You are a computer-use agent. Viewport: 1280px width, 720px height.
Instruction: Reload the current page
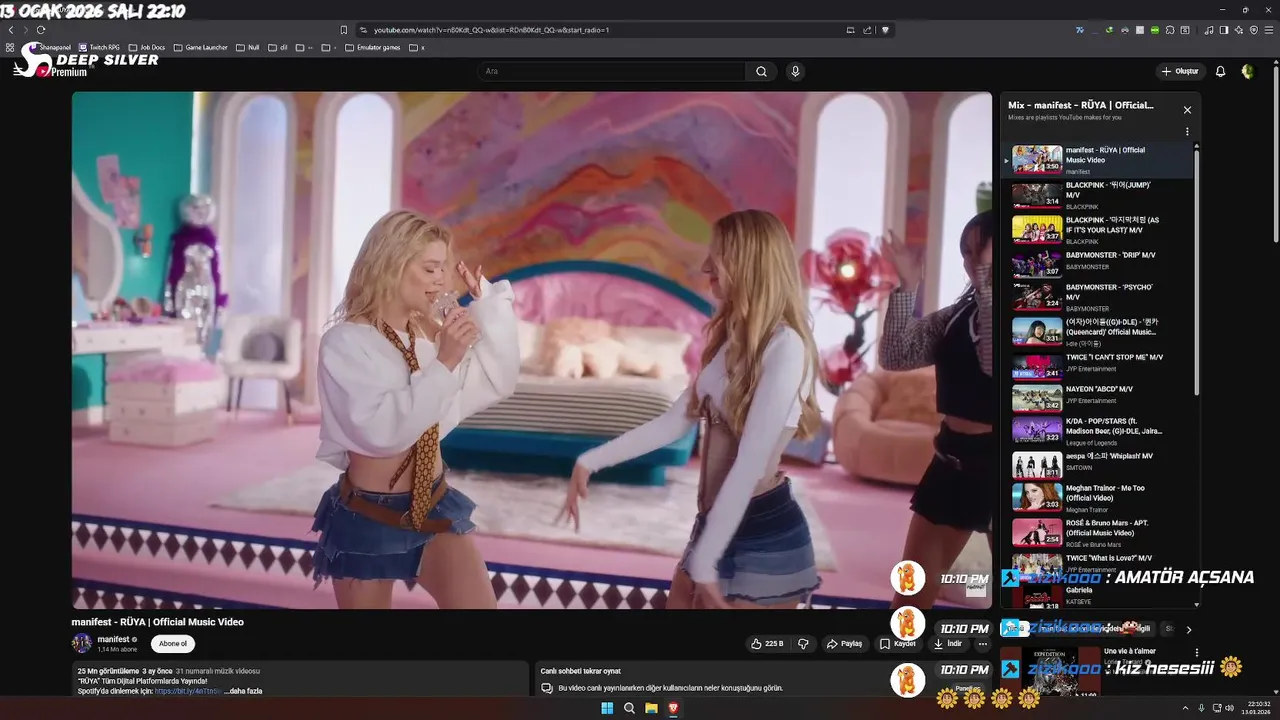point(41,30)
